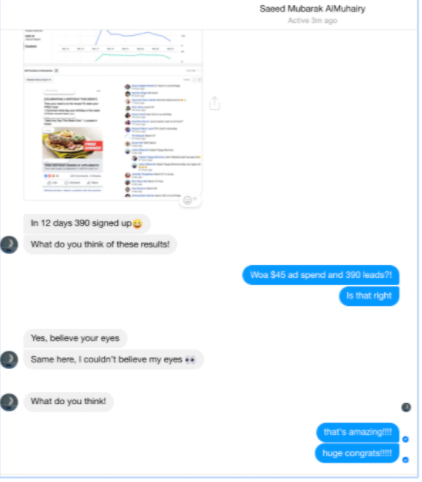The height and width of the screenshot is (482, 422).
Task: Click the share icon beside the shared screenshot
Action: [215, 103]
